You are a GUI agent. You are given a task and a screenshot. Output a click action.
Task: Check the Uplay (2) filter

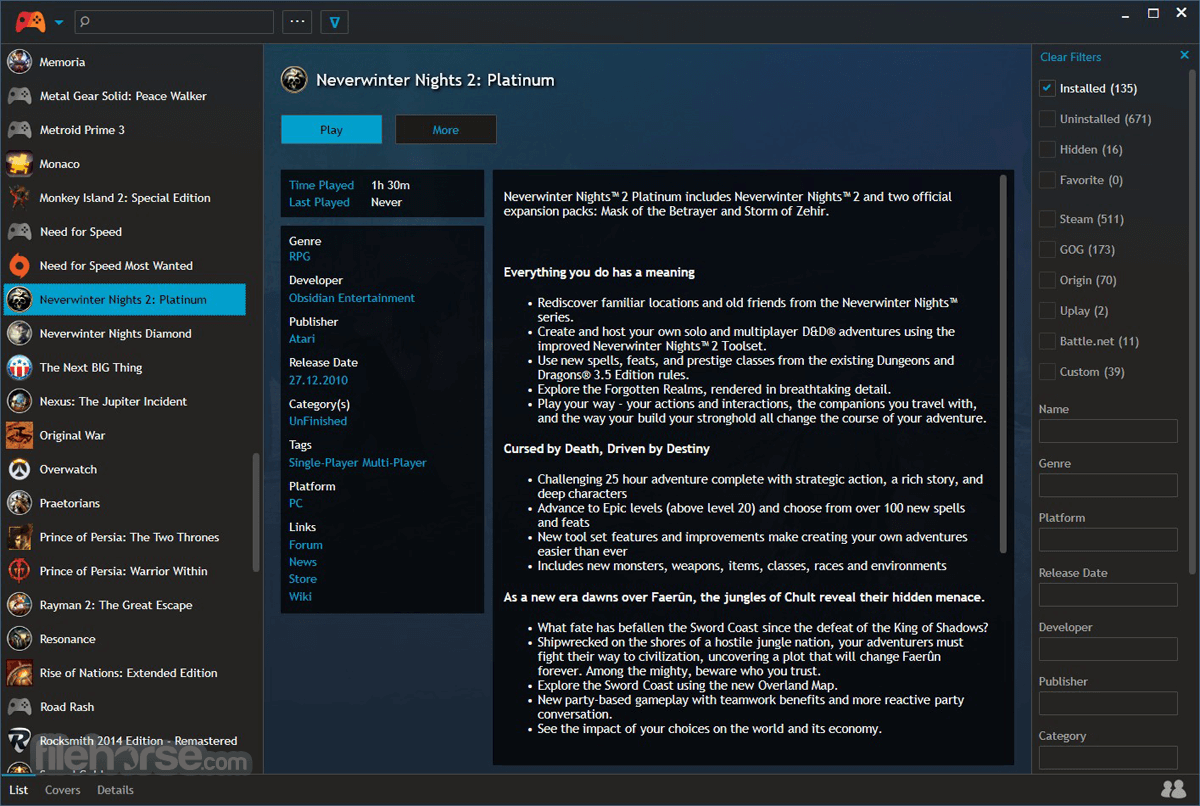point(1047,310)
